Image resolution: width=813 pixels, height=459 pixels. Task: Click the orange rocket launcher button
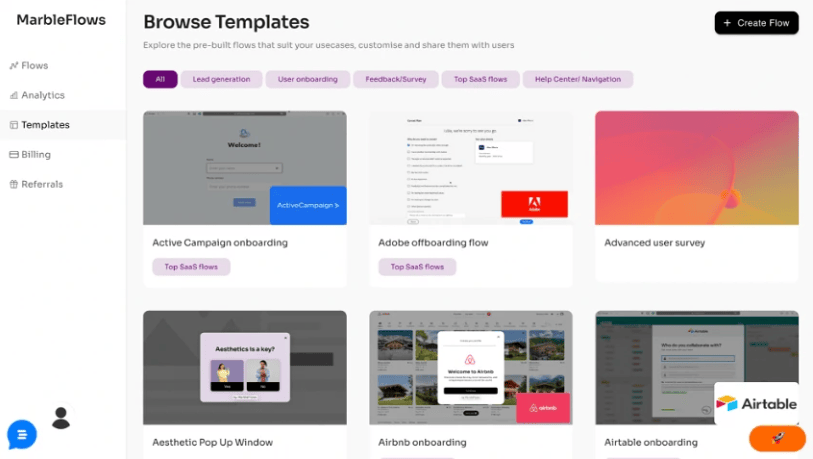tap(777, 438)
